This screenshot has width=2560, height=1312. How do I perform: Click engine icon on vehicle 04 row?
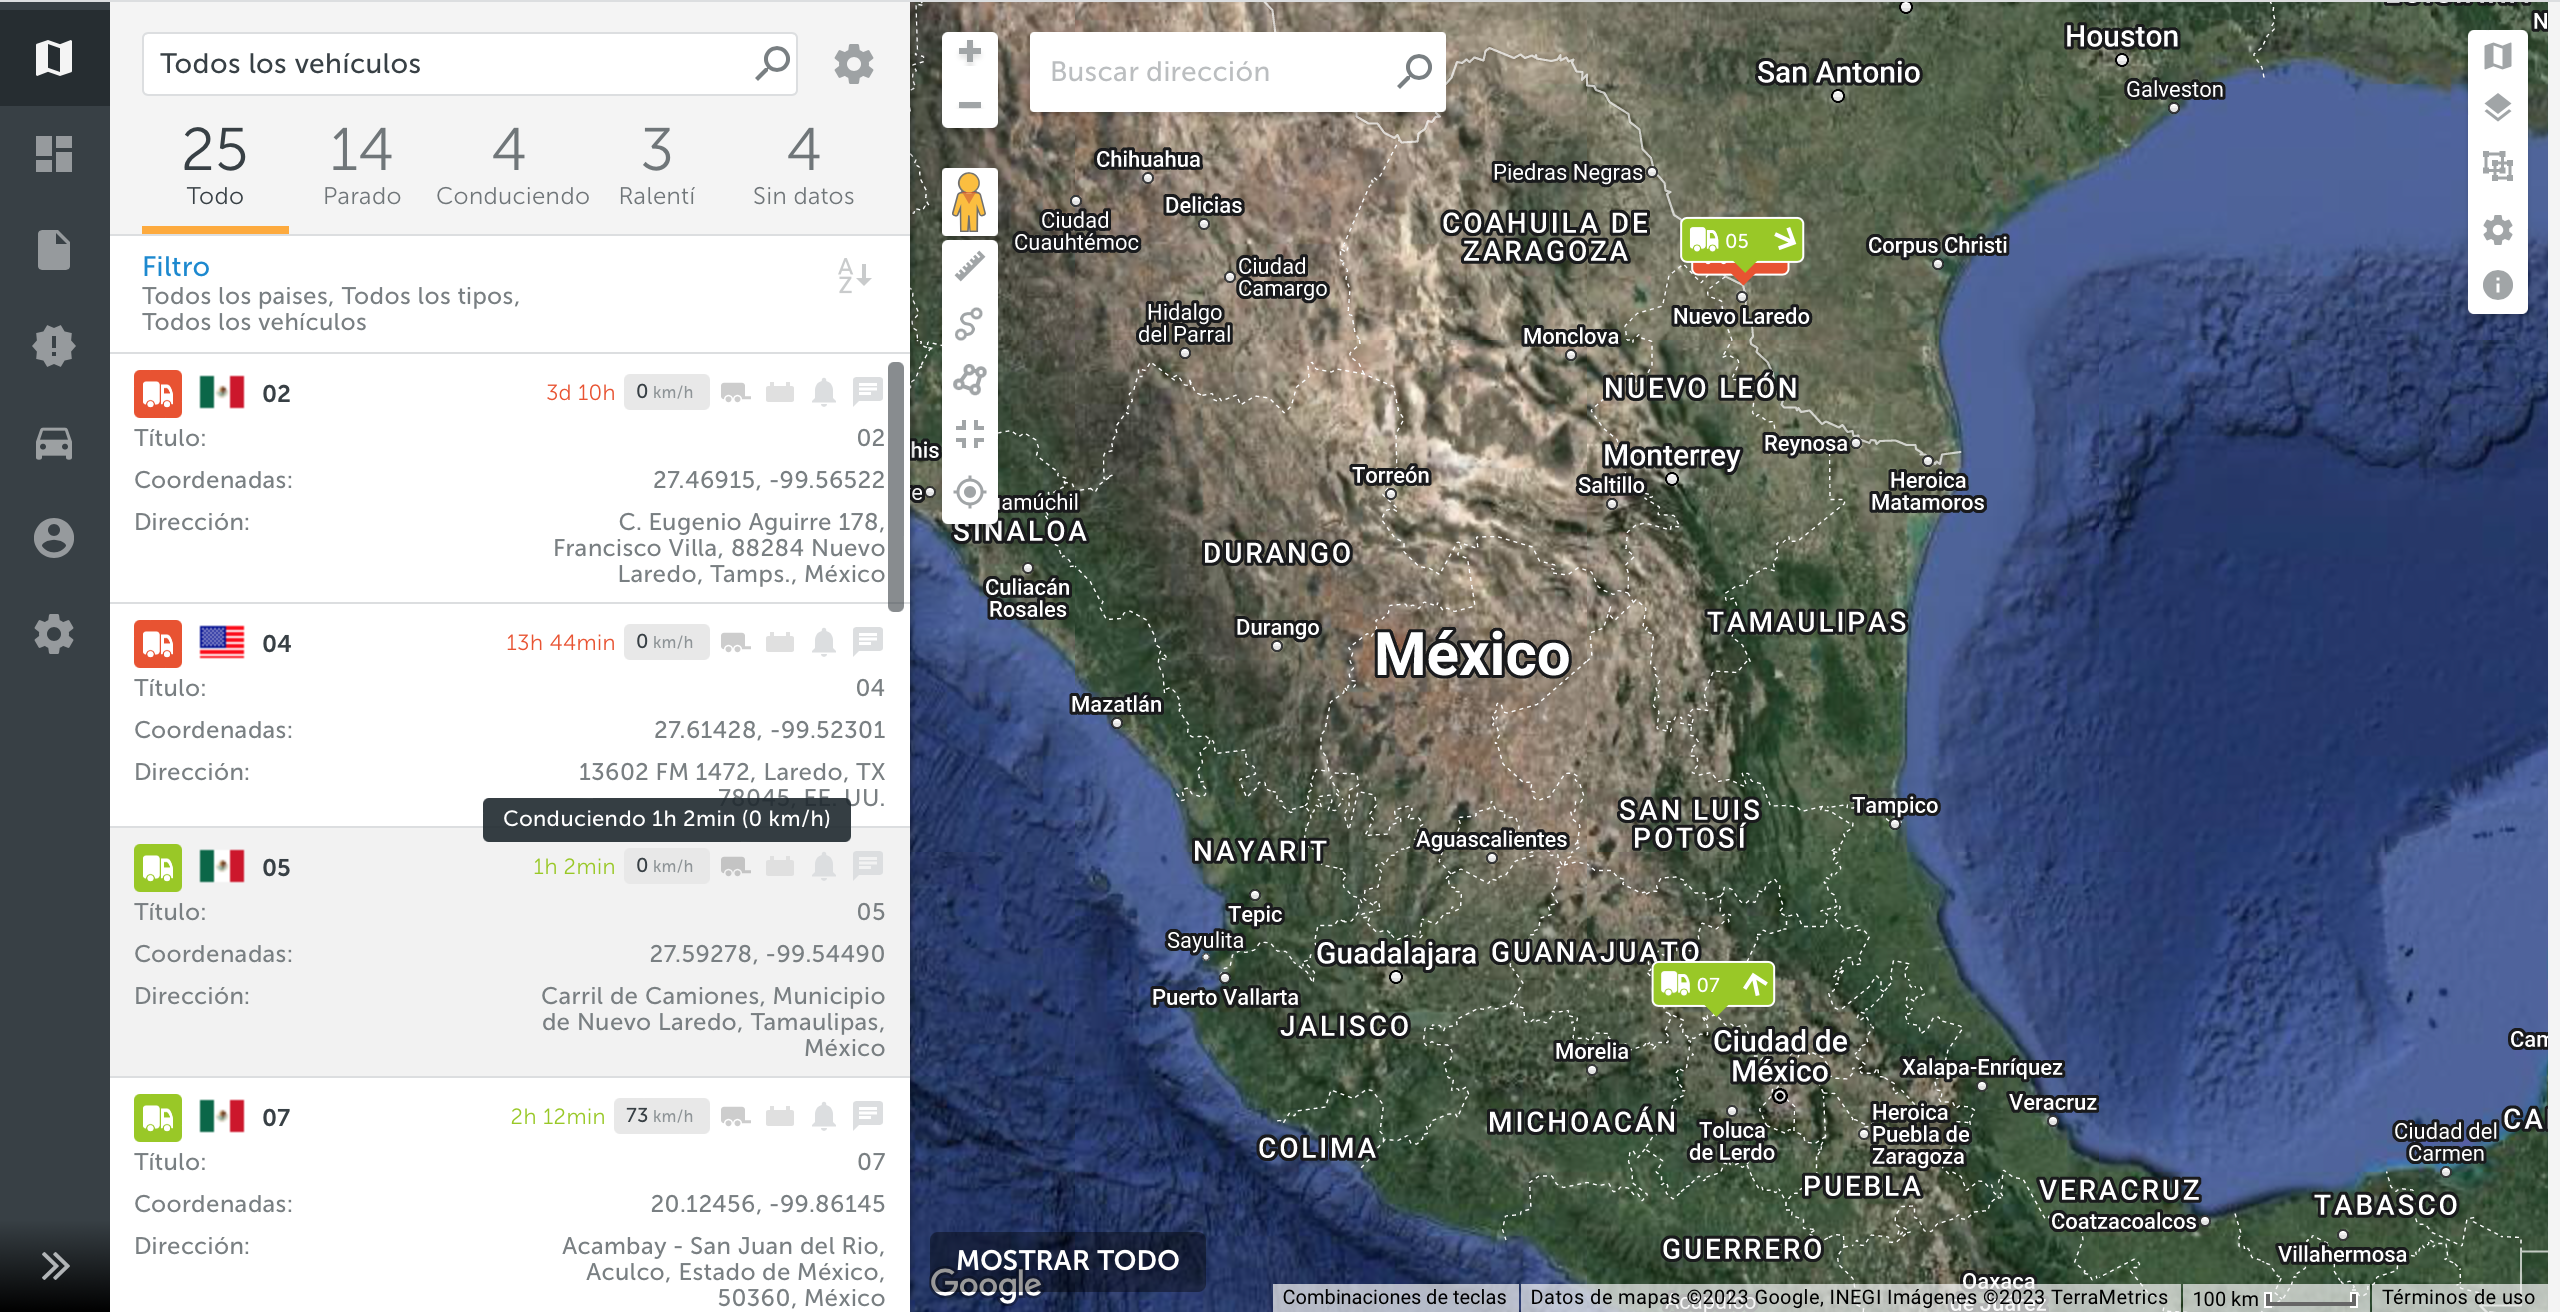pyautogui.click(x=780, y=642)
